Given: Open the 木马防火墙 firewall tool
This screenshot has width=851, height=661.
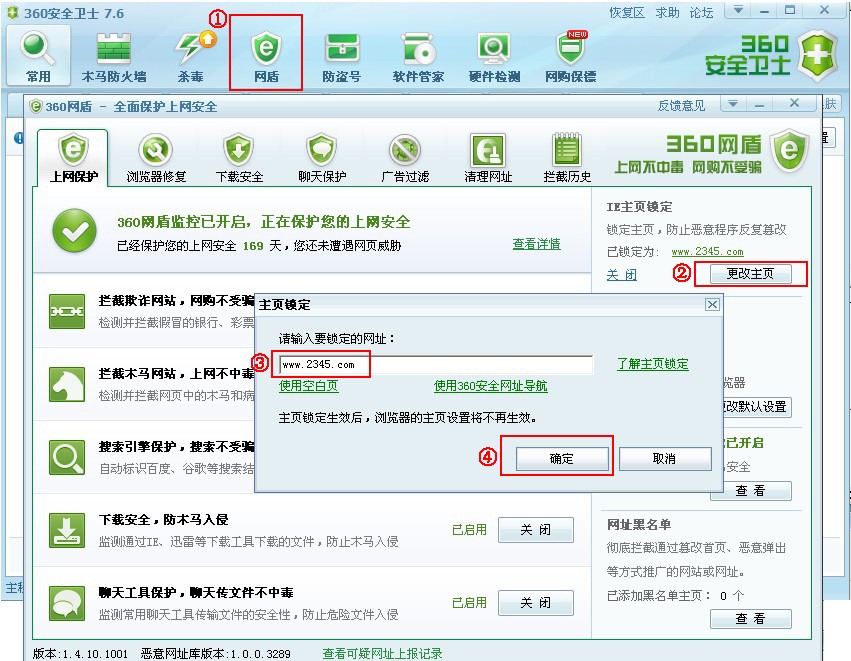Looking at the screenshot, I should pyautogui.click(x=114, y=56).
